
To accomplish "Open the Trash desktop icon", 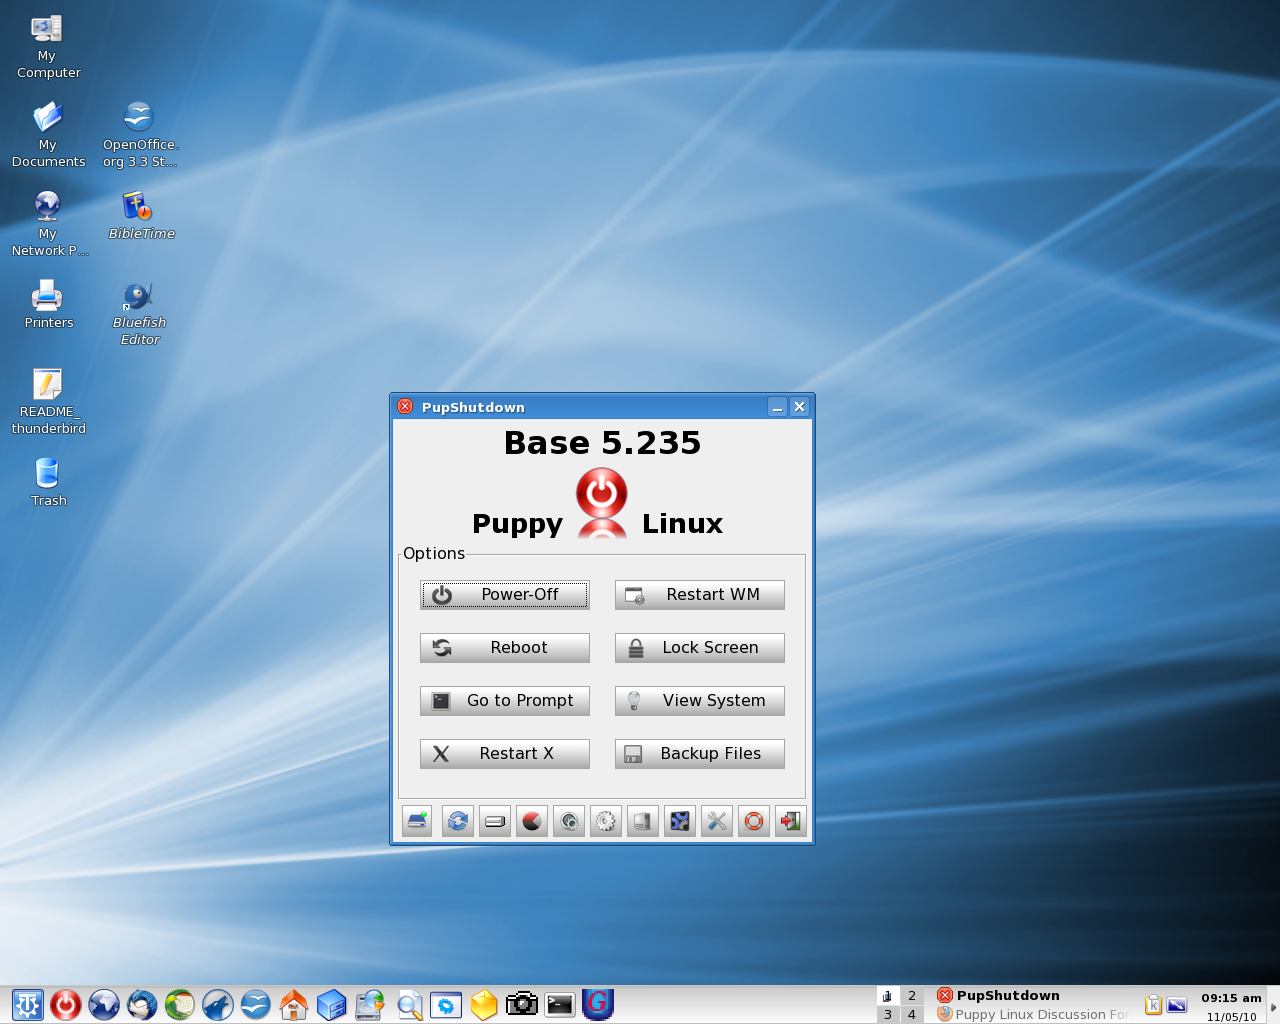I will [48, 482].
